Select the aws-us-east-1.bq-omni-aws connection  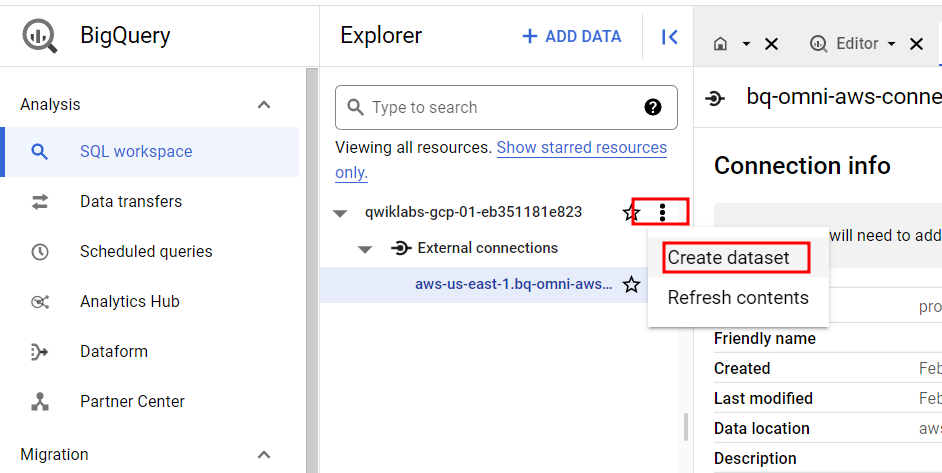[514, 284]
